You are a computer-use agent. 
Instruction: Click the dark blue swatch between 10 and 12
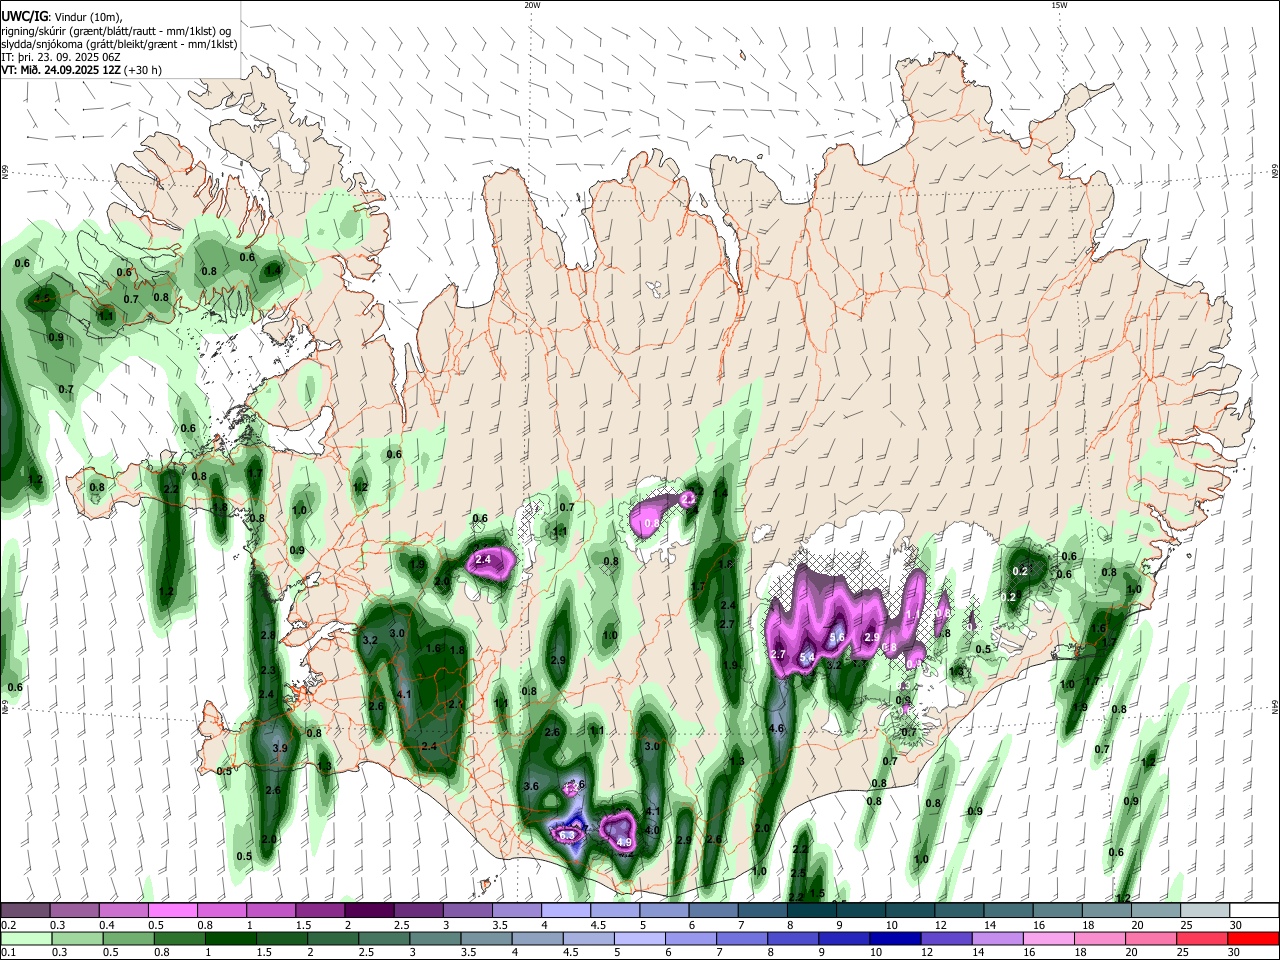tap(893, 939)
